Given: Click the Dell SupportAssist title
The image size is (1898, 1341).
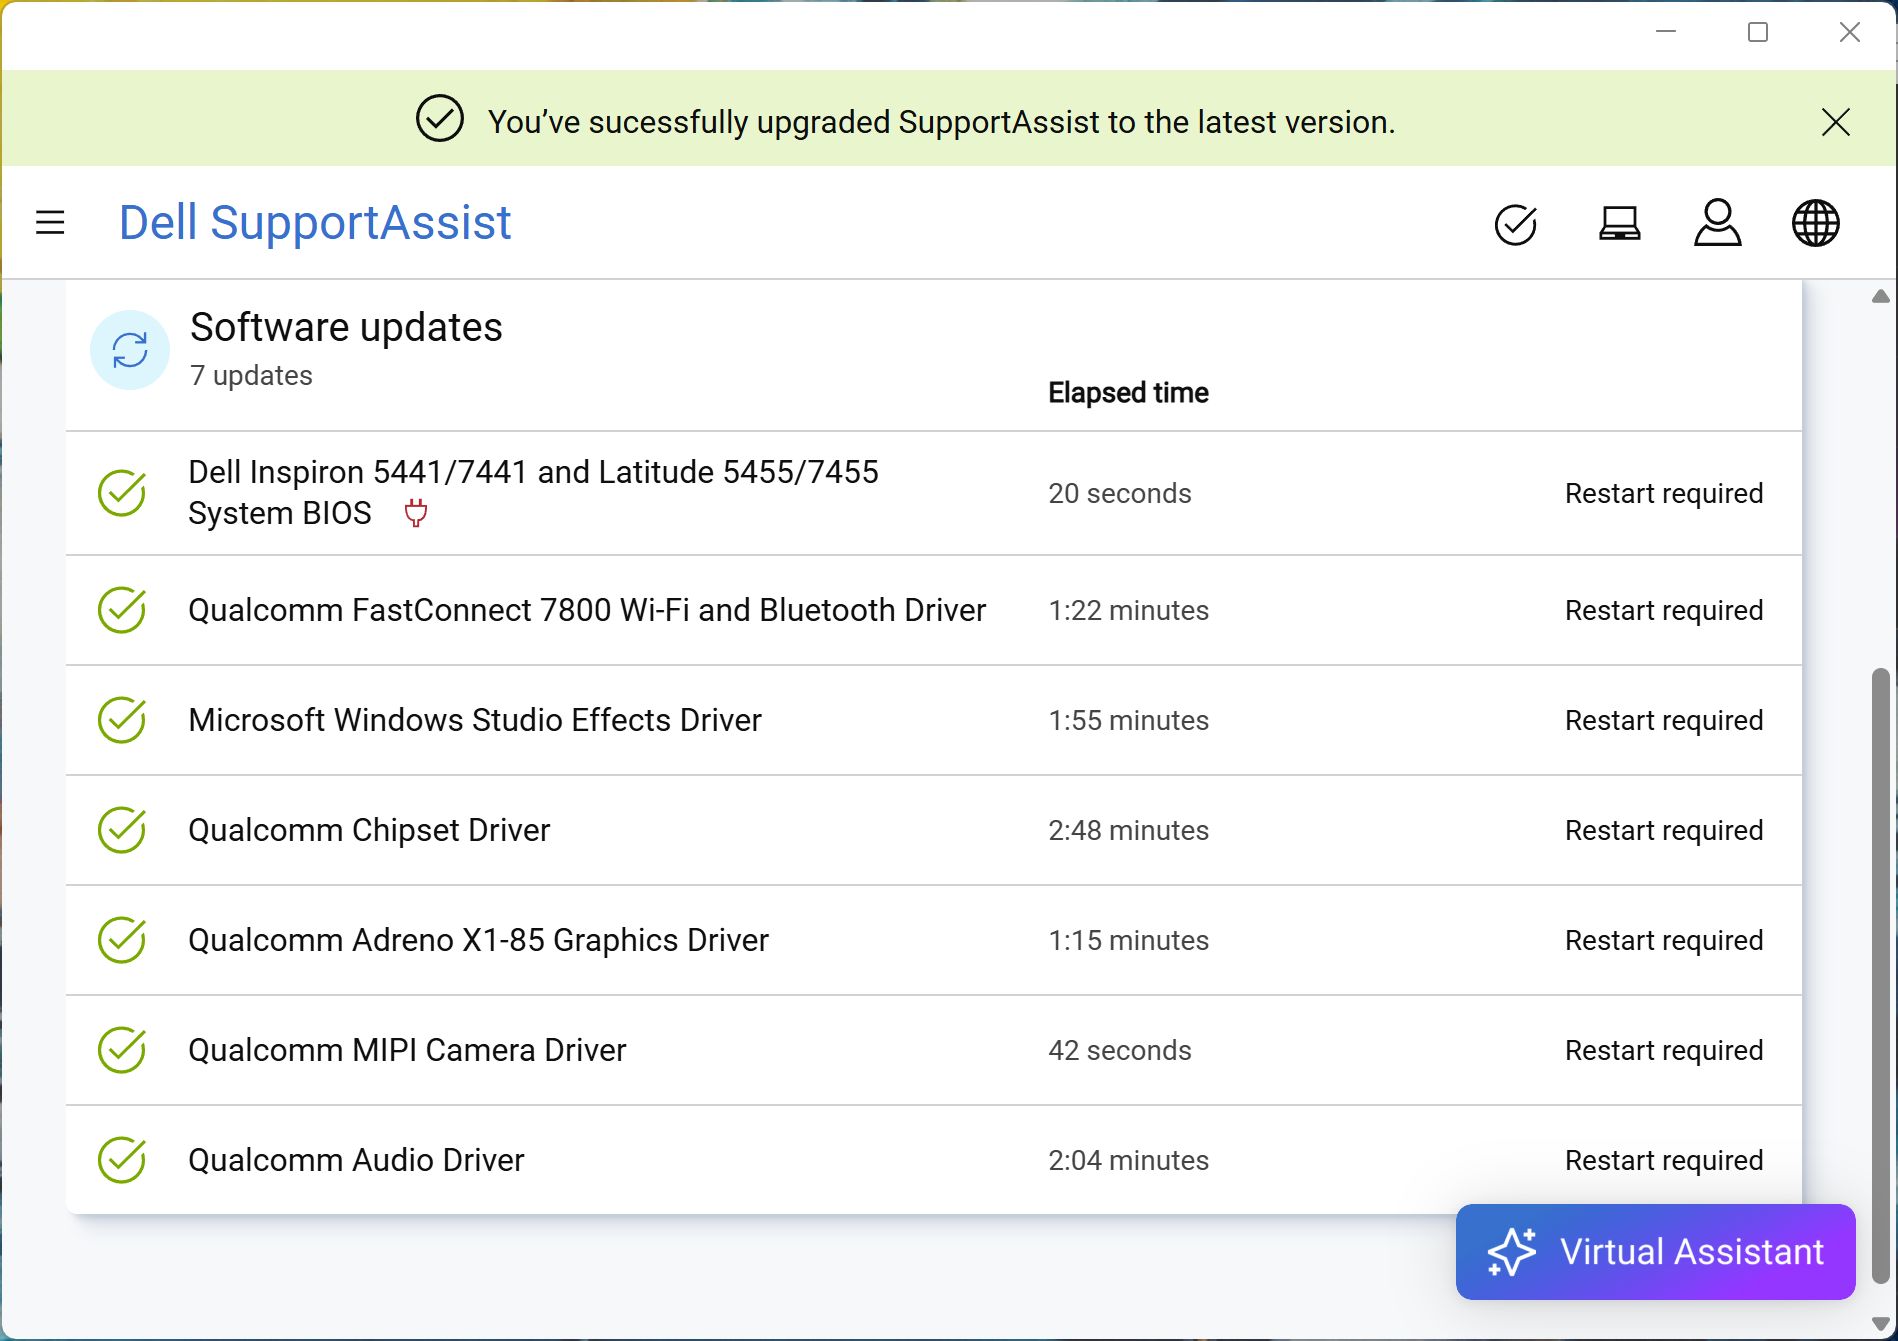Looking at the screenshot, I should [x=315, y=222].
